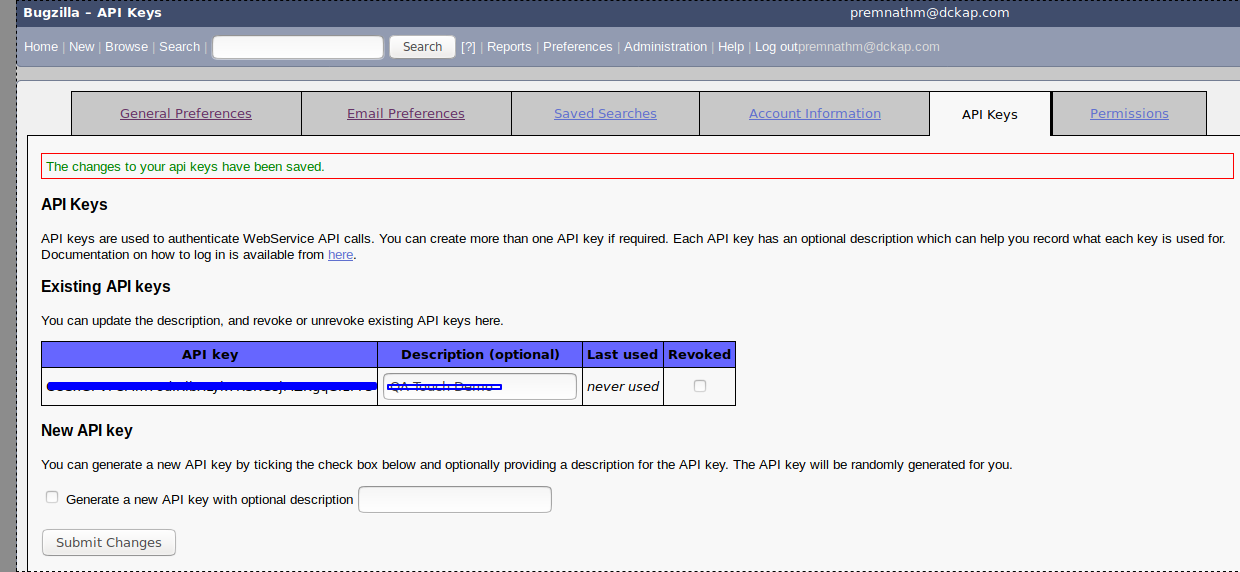Image resolution: width=1240 pixels, height=572 pixels.
Task: Select the API Keys tab
Action: coord(990,114)
